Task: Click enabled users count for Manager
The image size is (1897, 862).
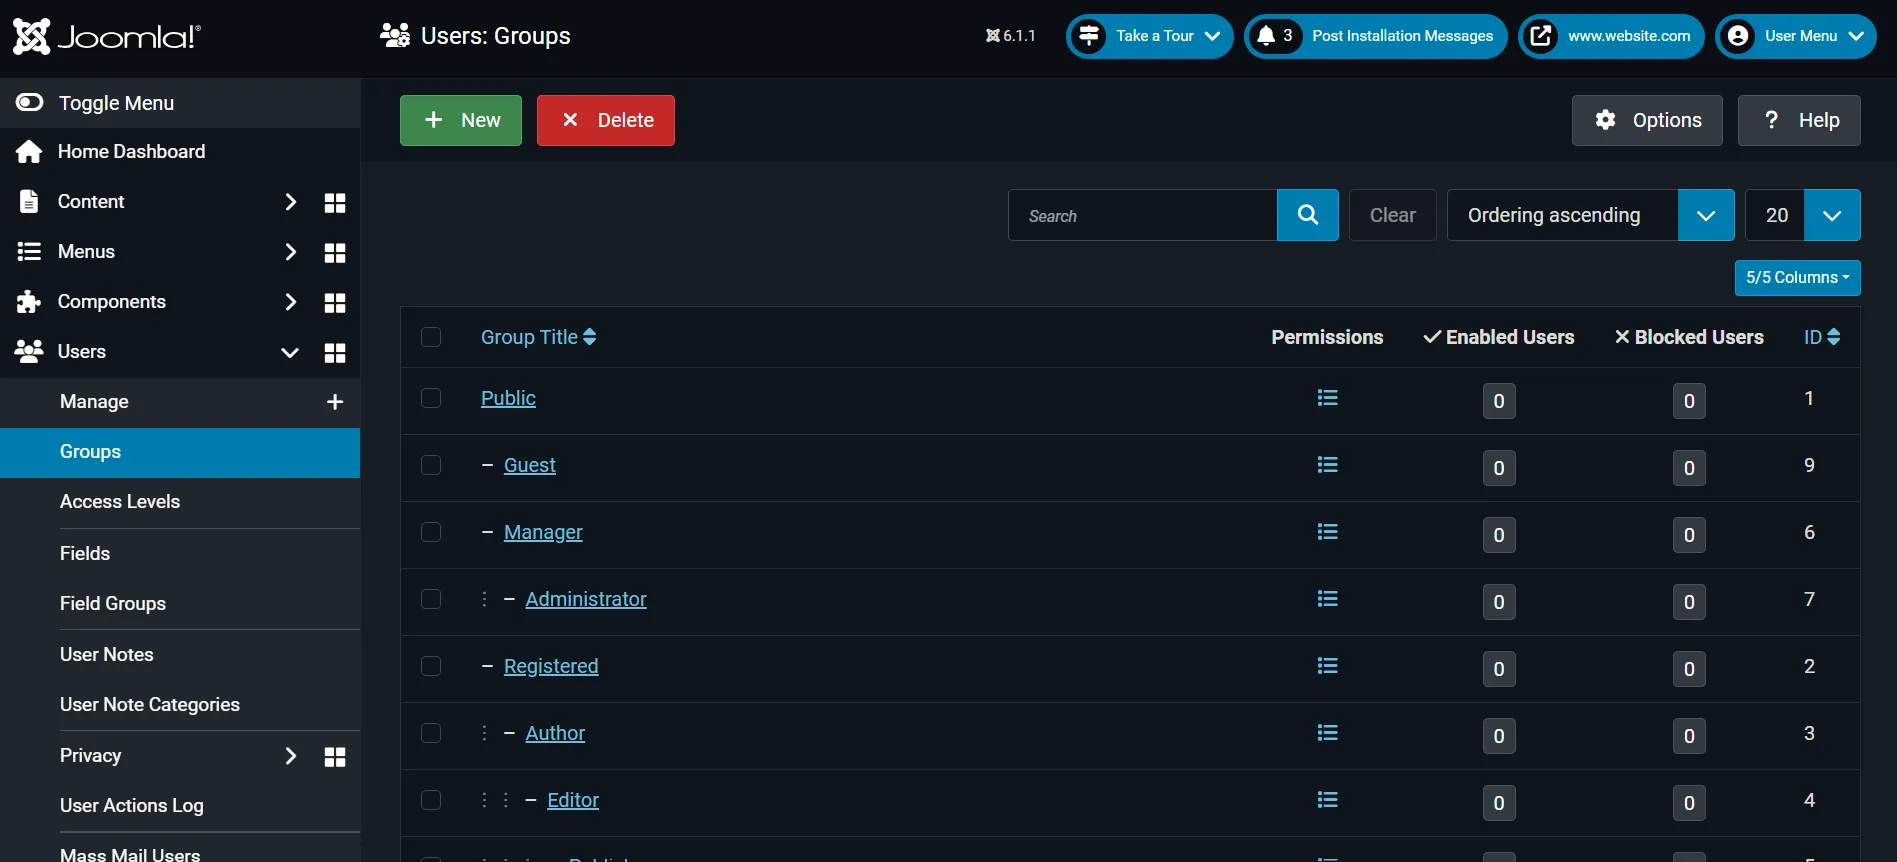Action: [x=1498, y=535]
